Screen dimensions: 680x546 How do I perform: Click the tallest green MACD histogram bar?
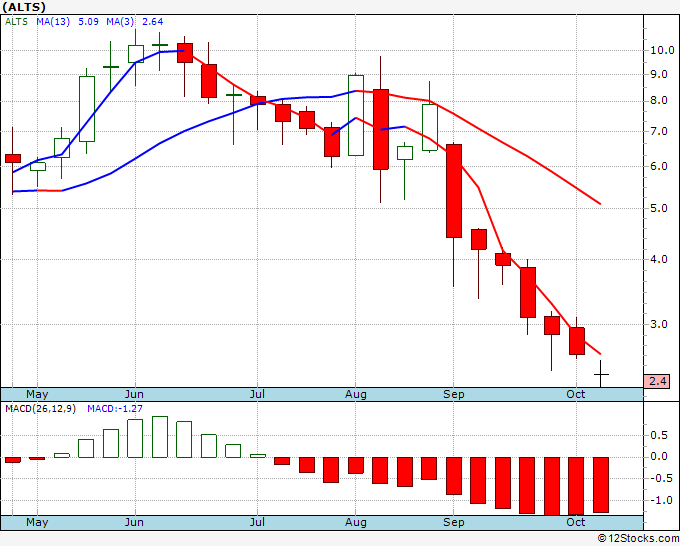160,437
